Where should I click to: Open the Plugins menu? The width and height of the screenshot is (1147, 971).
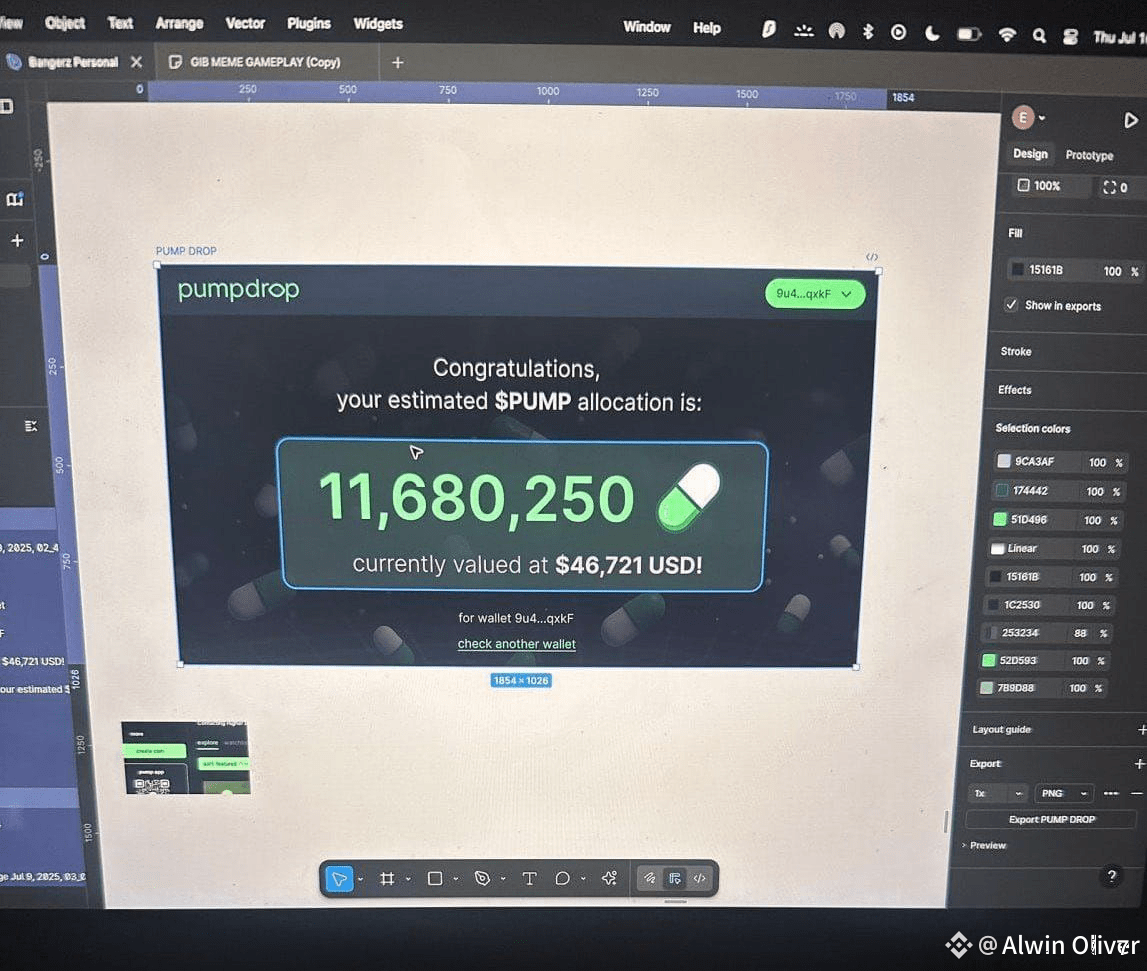309,23
